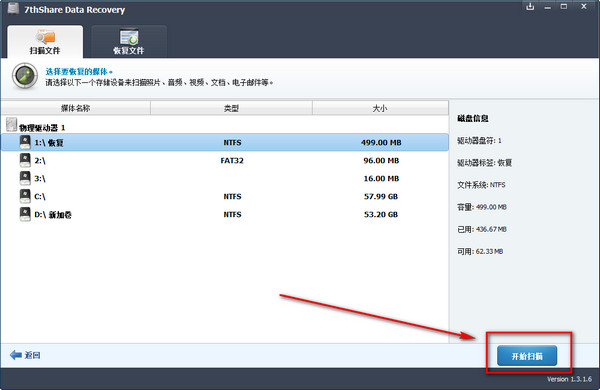Click NTFS type in D:\ row

point(232,214)
